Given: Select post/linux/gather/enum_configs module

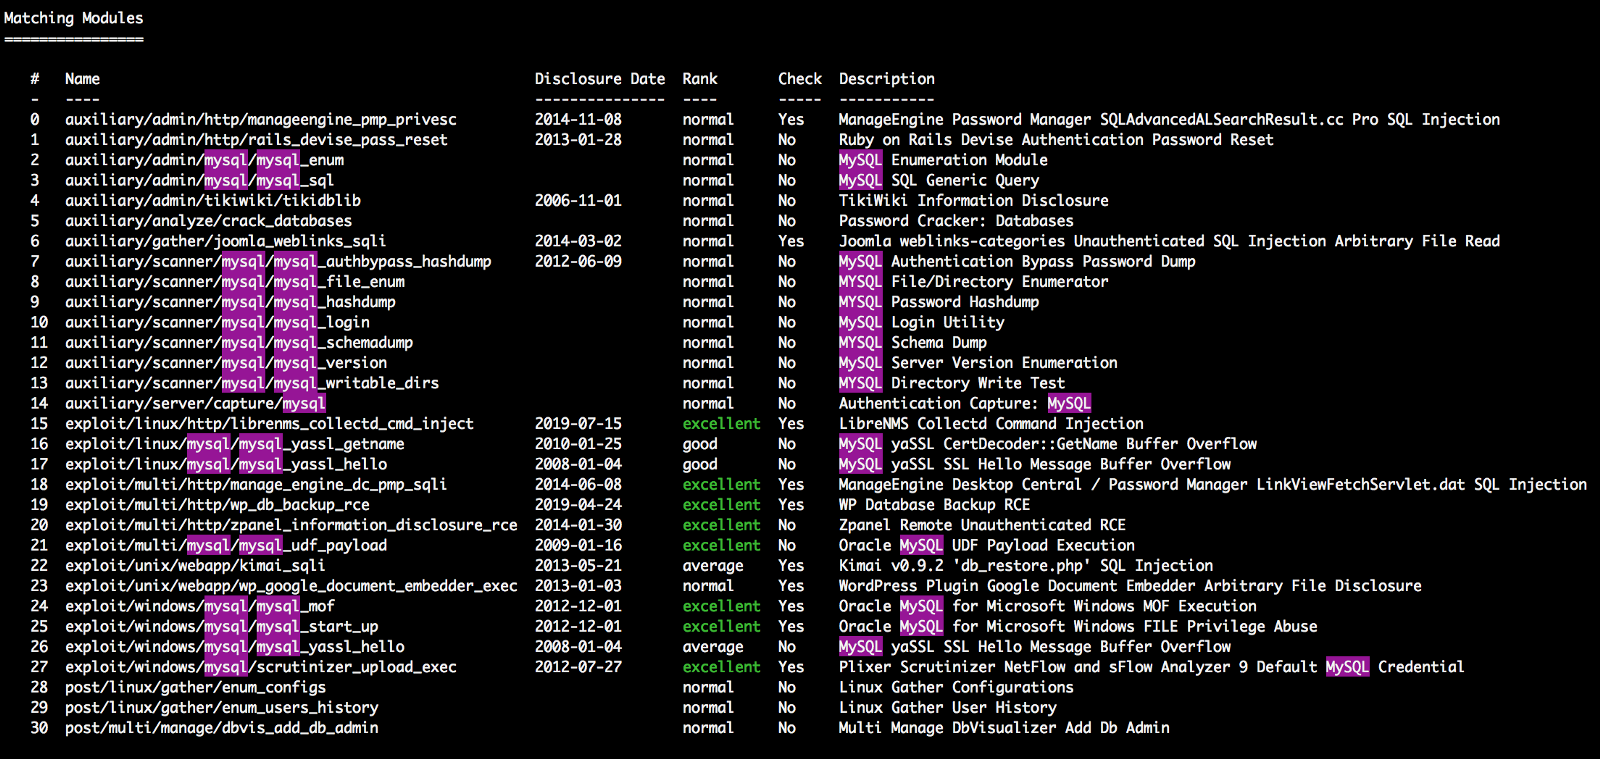Looking at the screenshot, I should [195, 688].
